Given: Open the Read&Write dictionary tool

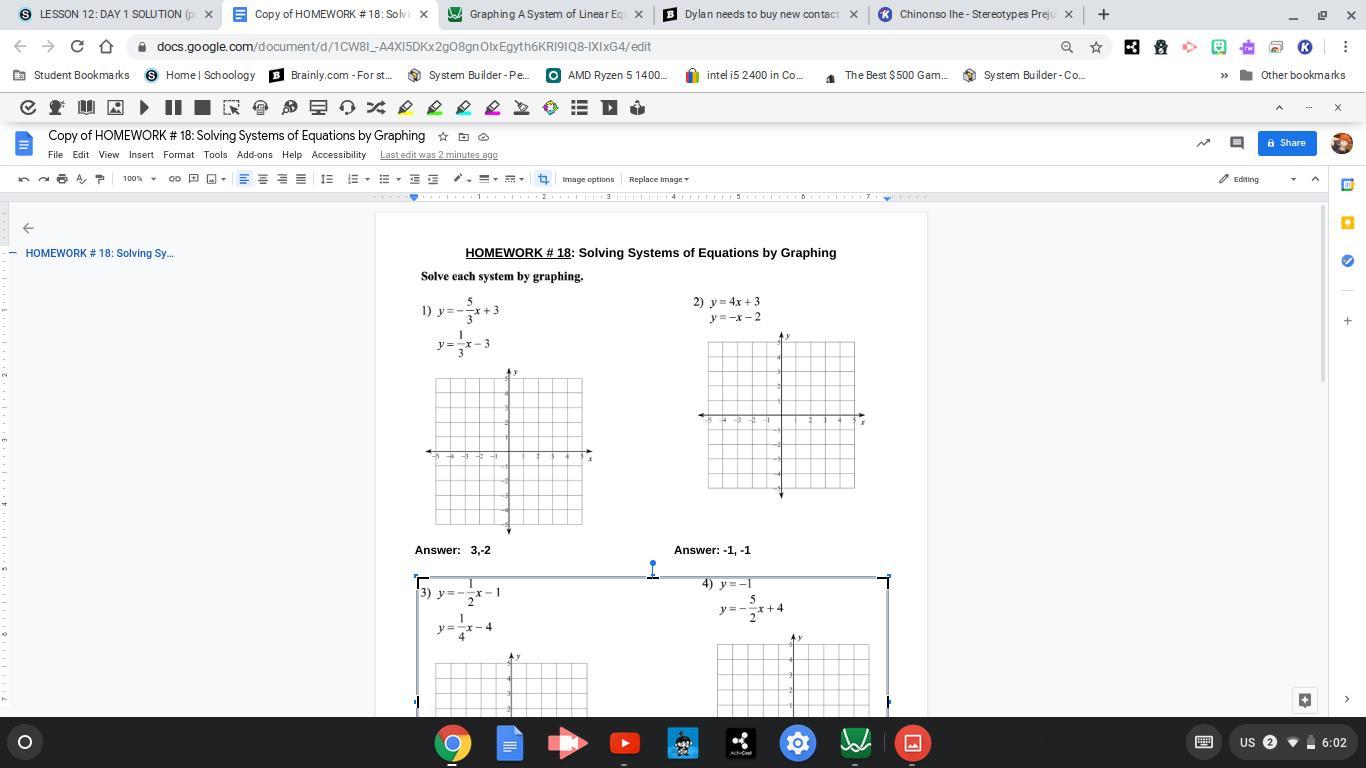Looking at the screenshot, I should [86, 108].
